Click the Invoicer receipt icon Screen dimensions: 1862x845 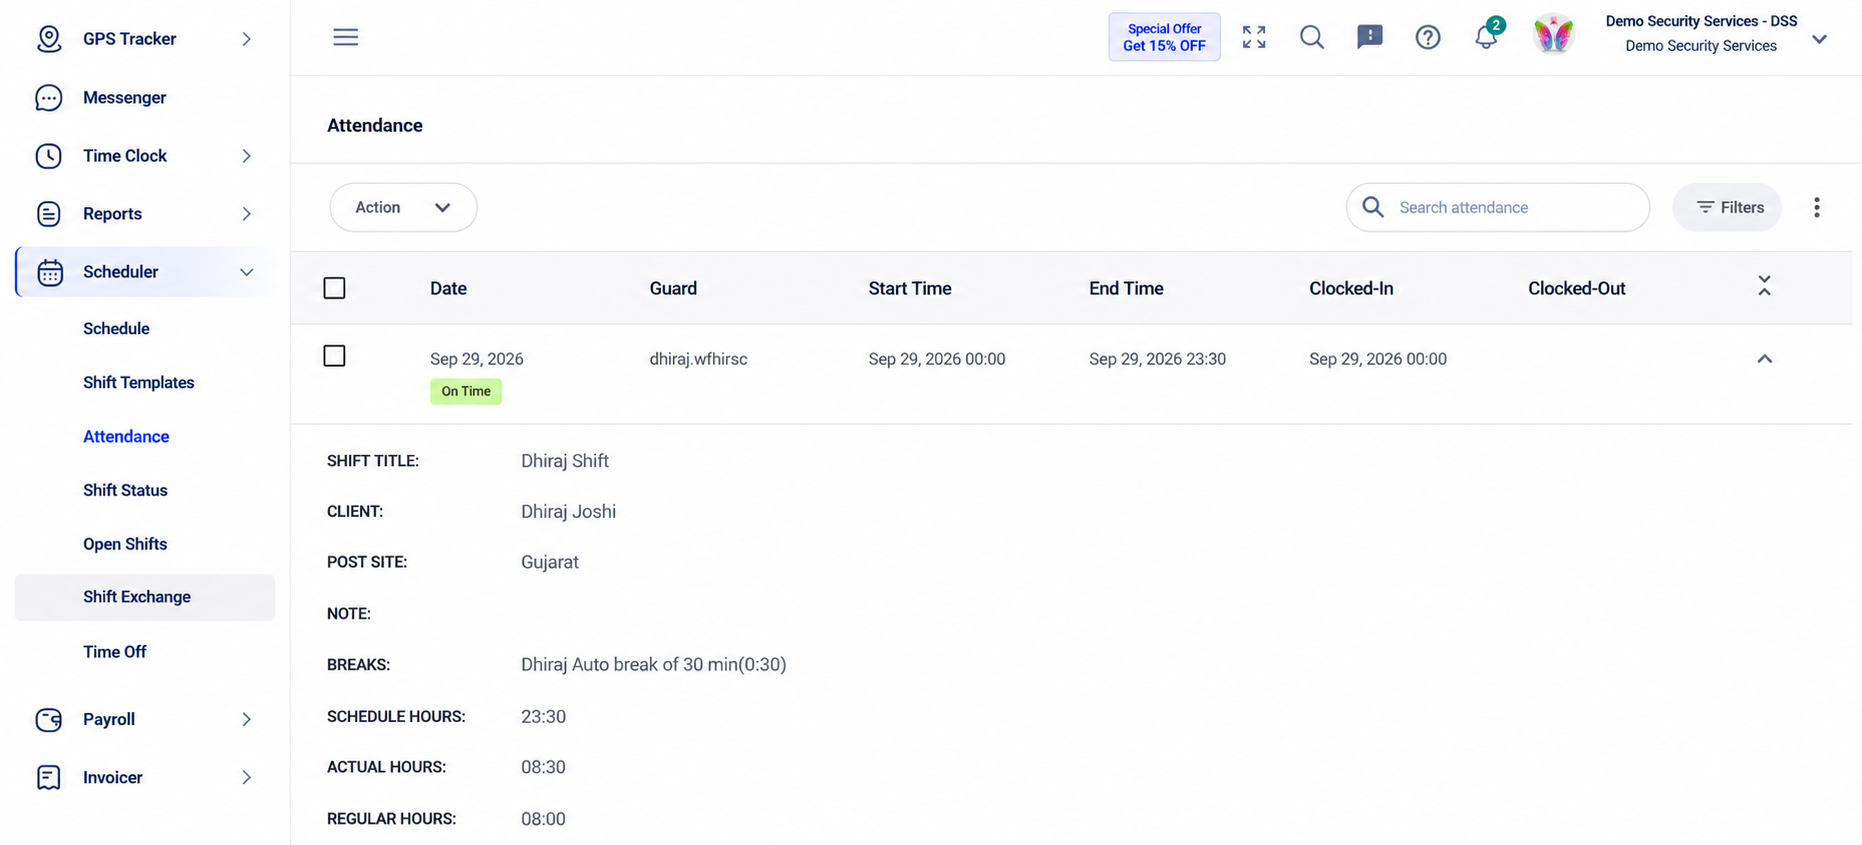[49, 778]
